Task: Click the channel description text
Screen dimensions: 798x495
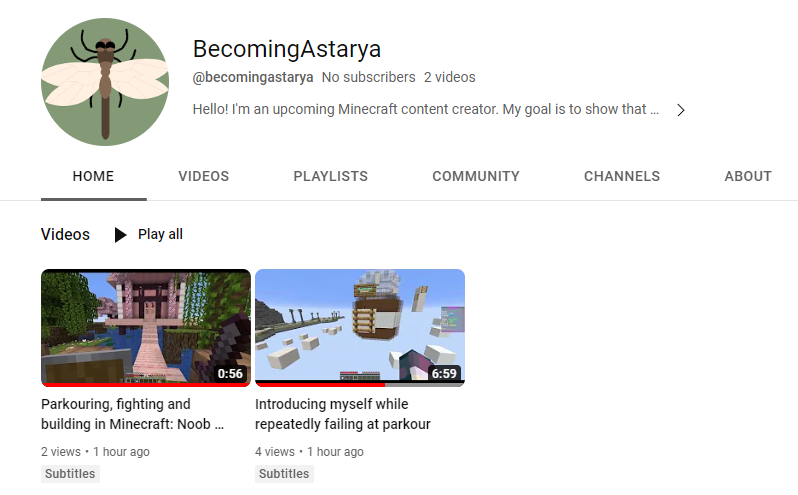Action: [x=425, y=109]
